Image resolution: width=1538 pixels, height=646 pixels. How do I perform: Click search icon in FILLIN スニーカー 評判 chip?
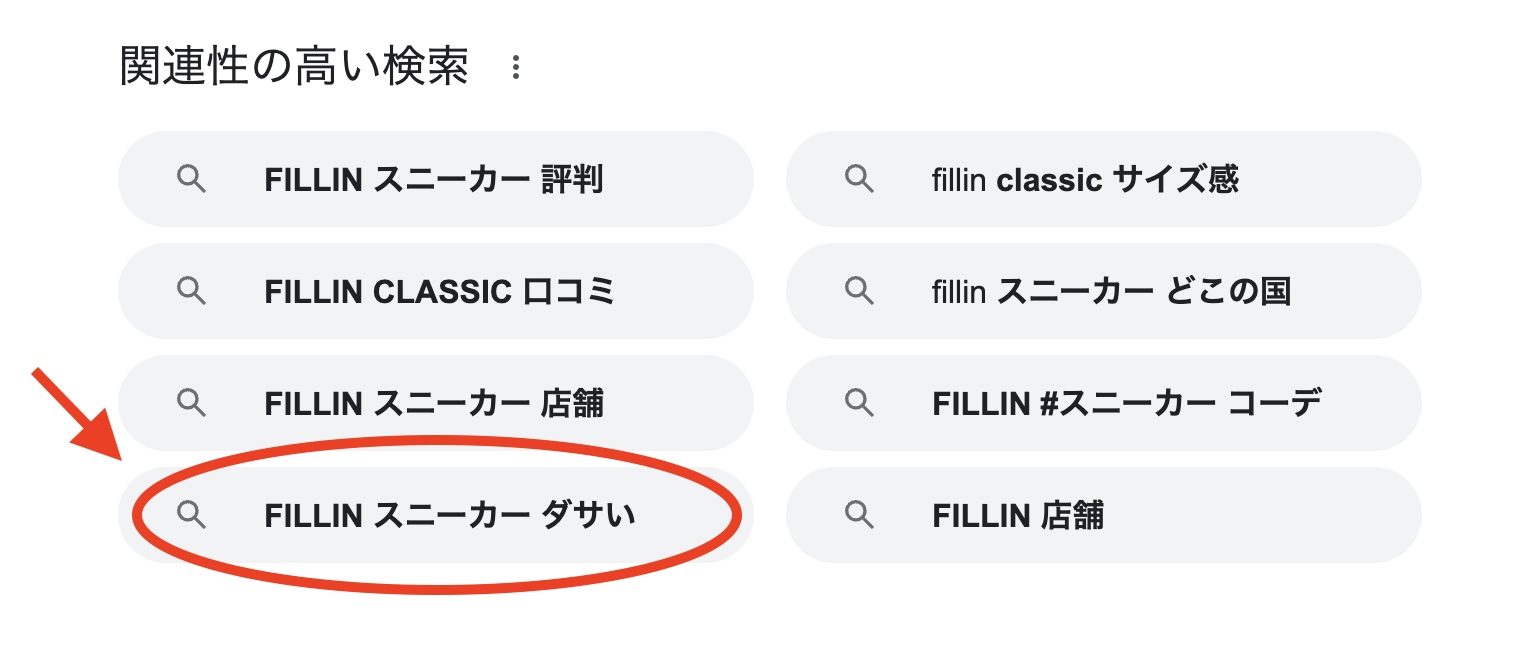click(x=191, y=180)
